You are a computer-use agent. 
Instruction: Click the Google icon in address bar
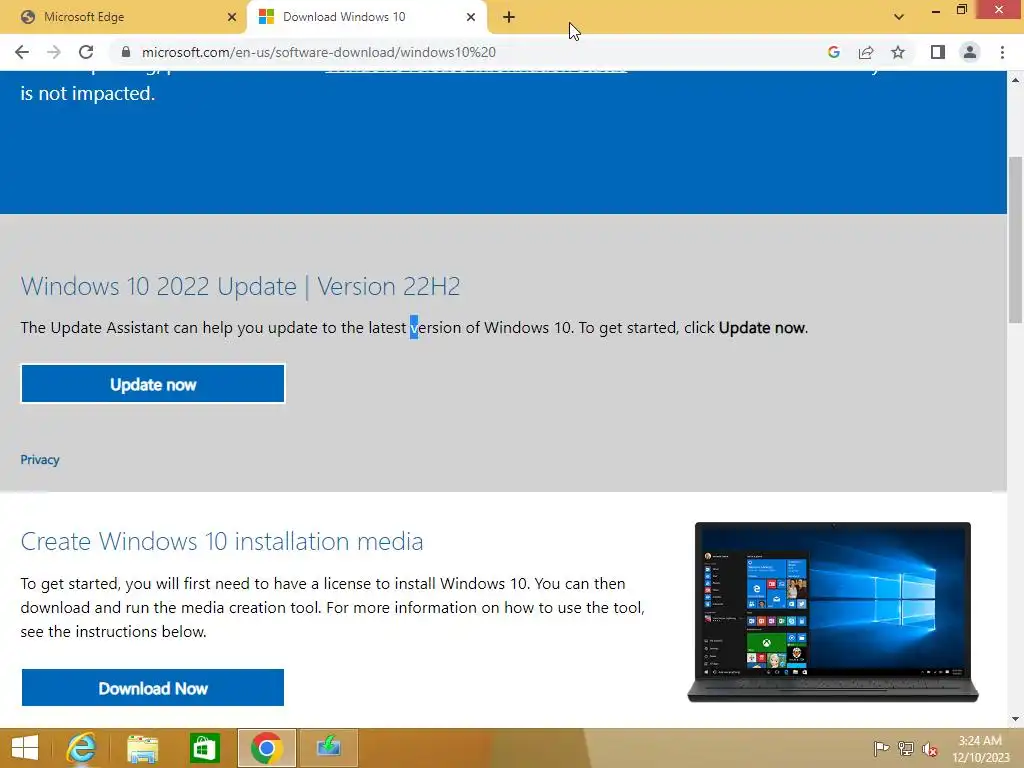pyautogui.click(x=833, y=52)
